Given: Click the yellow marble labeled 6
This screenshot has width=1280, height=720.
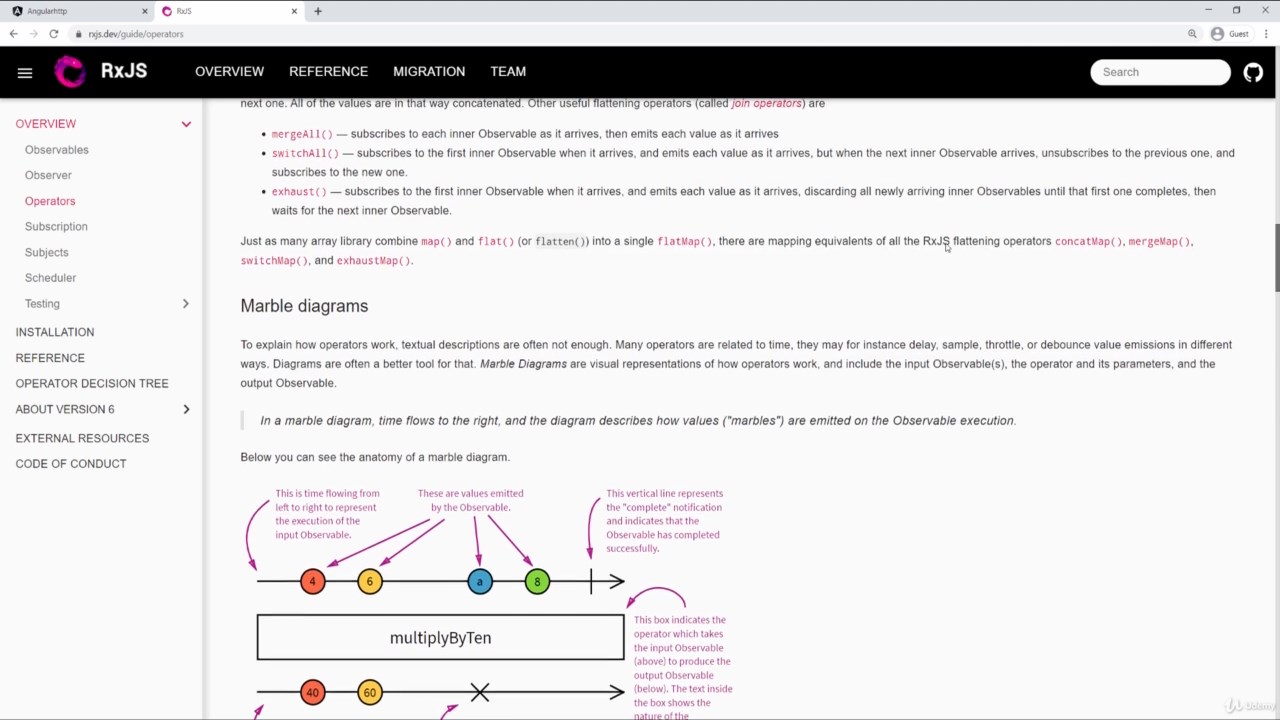Looking at the screenshot, I should (370, 581).
